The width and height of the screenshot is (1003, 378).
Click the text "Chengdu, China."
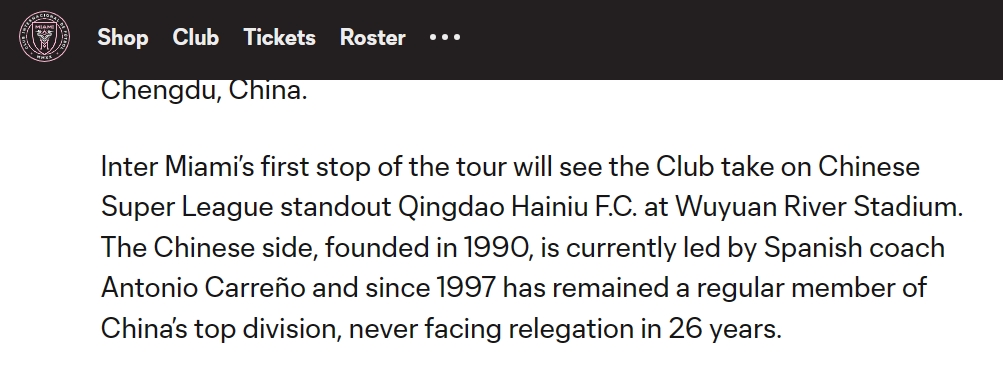[204, 90]
